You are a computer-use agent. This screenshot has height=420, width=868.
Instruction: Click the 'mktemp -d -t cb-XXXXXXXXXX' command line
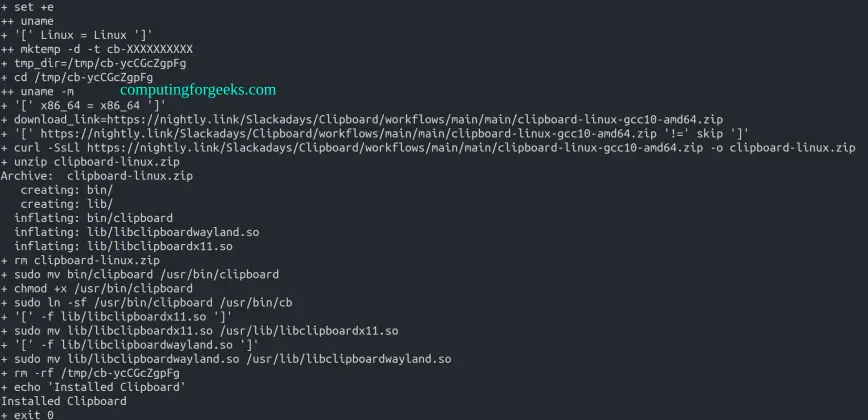point(103,48)
